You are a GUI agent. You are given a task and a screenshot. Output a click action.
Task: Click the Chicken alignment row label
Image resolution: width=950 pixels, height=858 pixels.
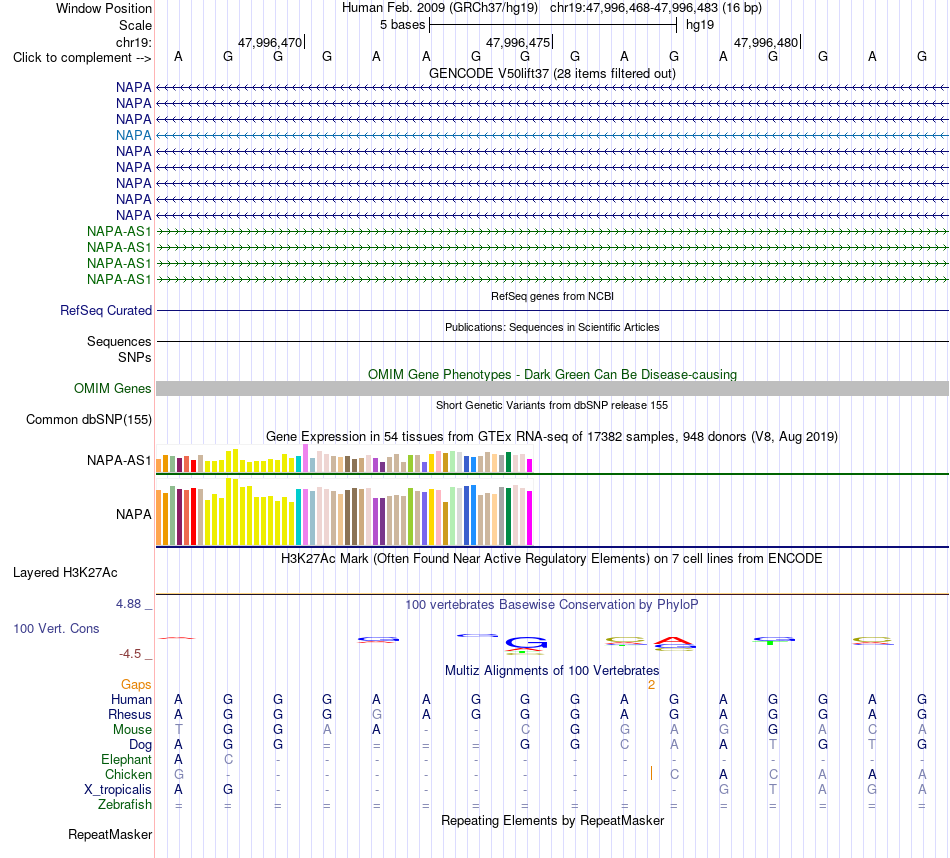128,774
